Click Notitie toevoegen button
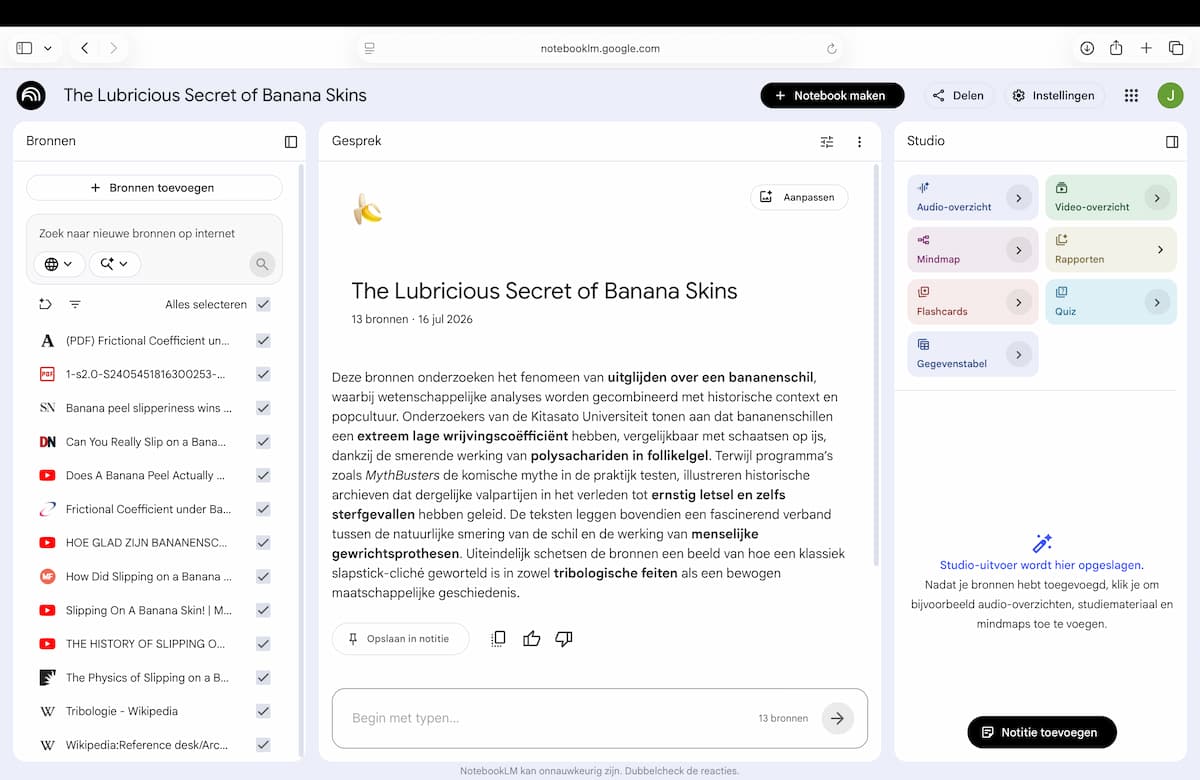The image size is (1200, 780). pyautogui.click(x=1042, y=732)
